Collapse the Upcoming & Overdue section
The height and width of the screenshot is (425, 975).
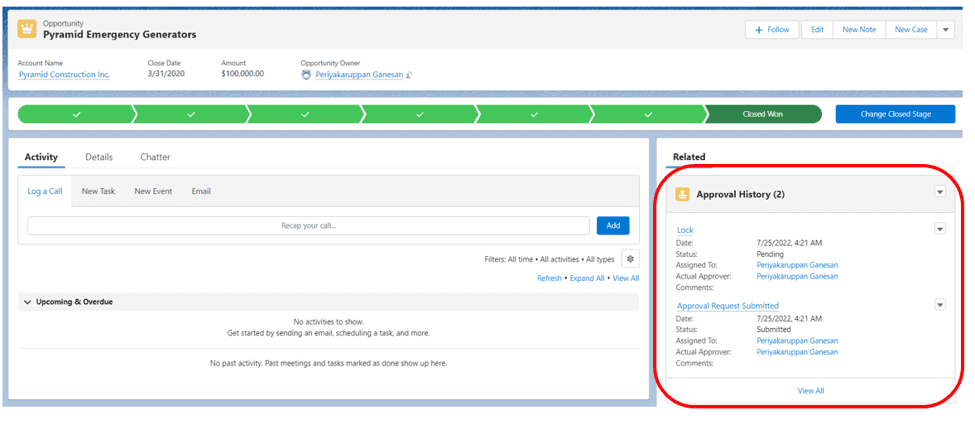point(27,302)
